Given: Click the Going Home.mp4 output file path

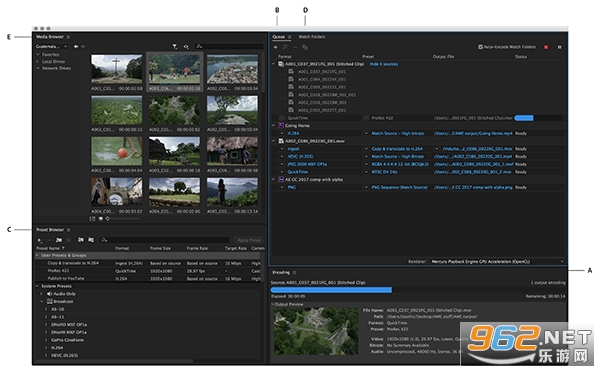Looking at the screenshot, I should (473, 133).
